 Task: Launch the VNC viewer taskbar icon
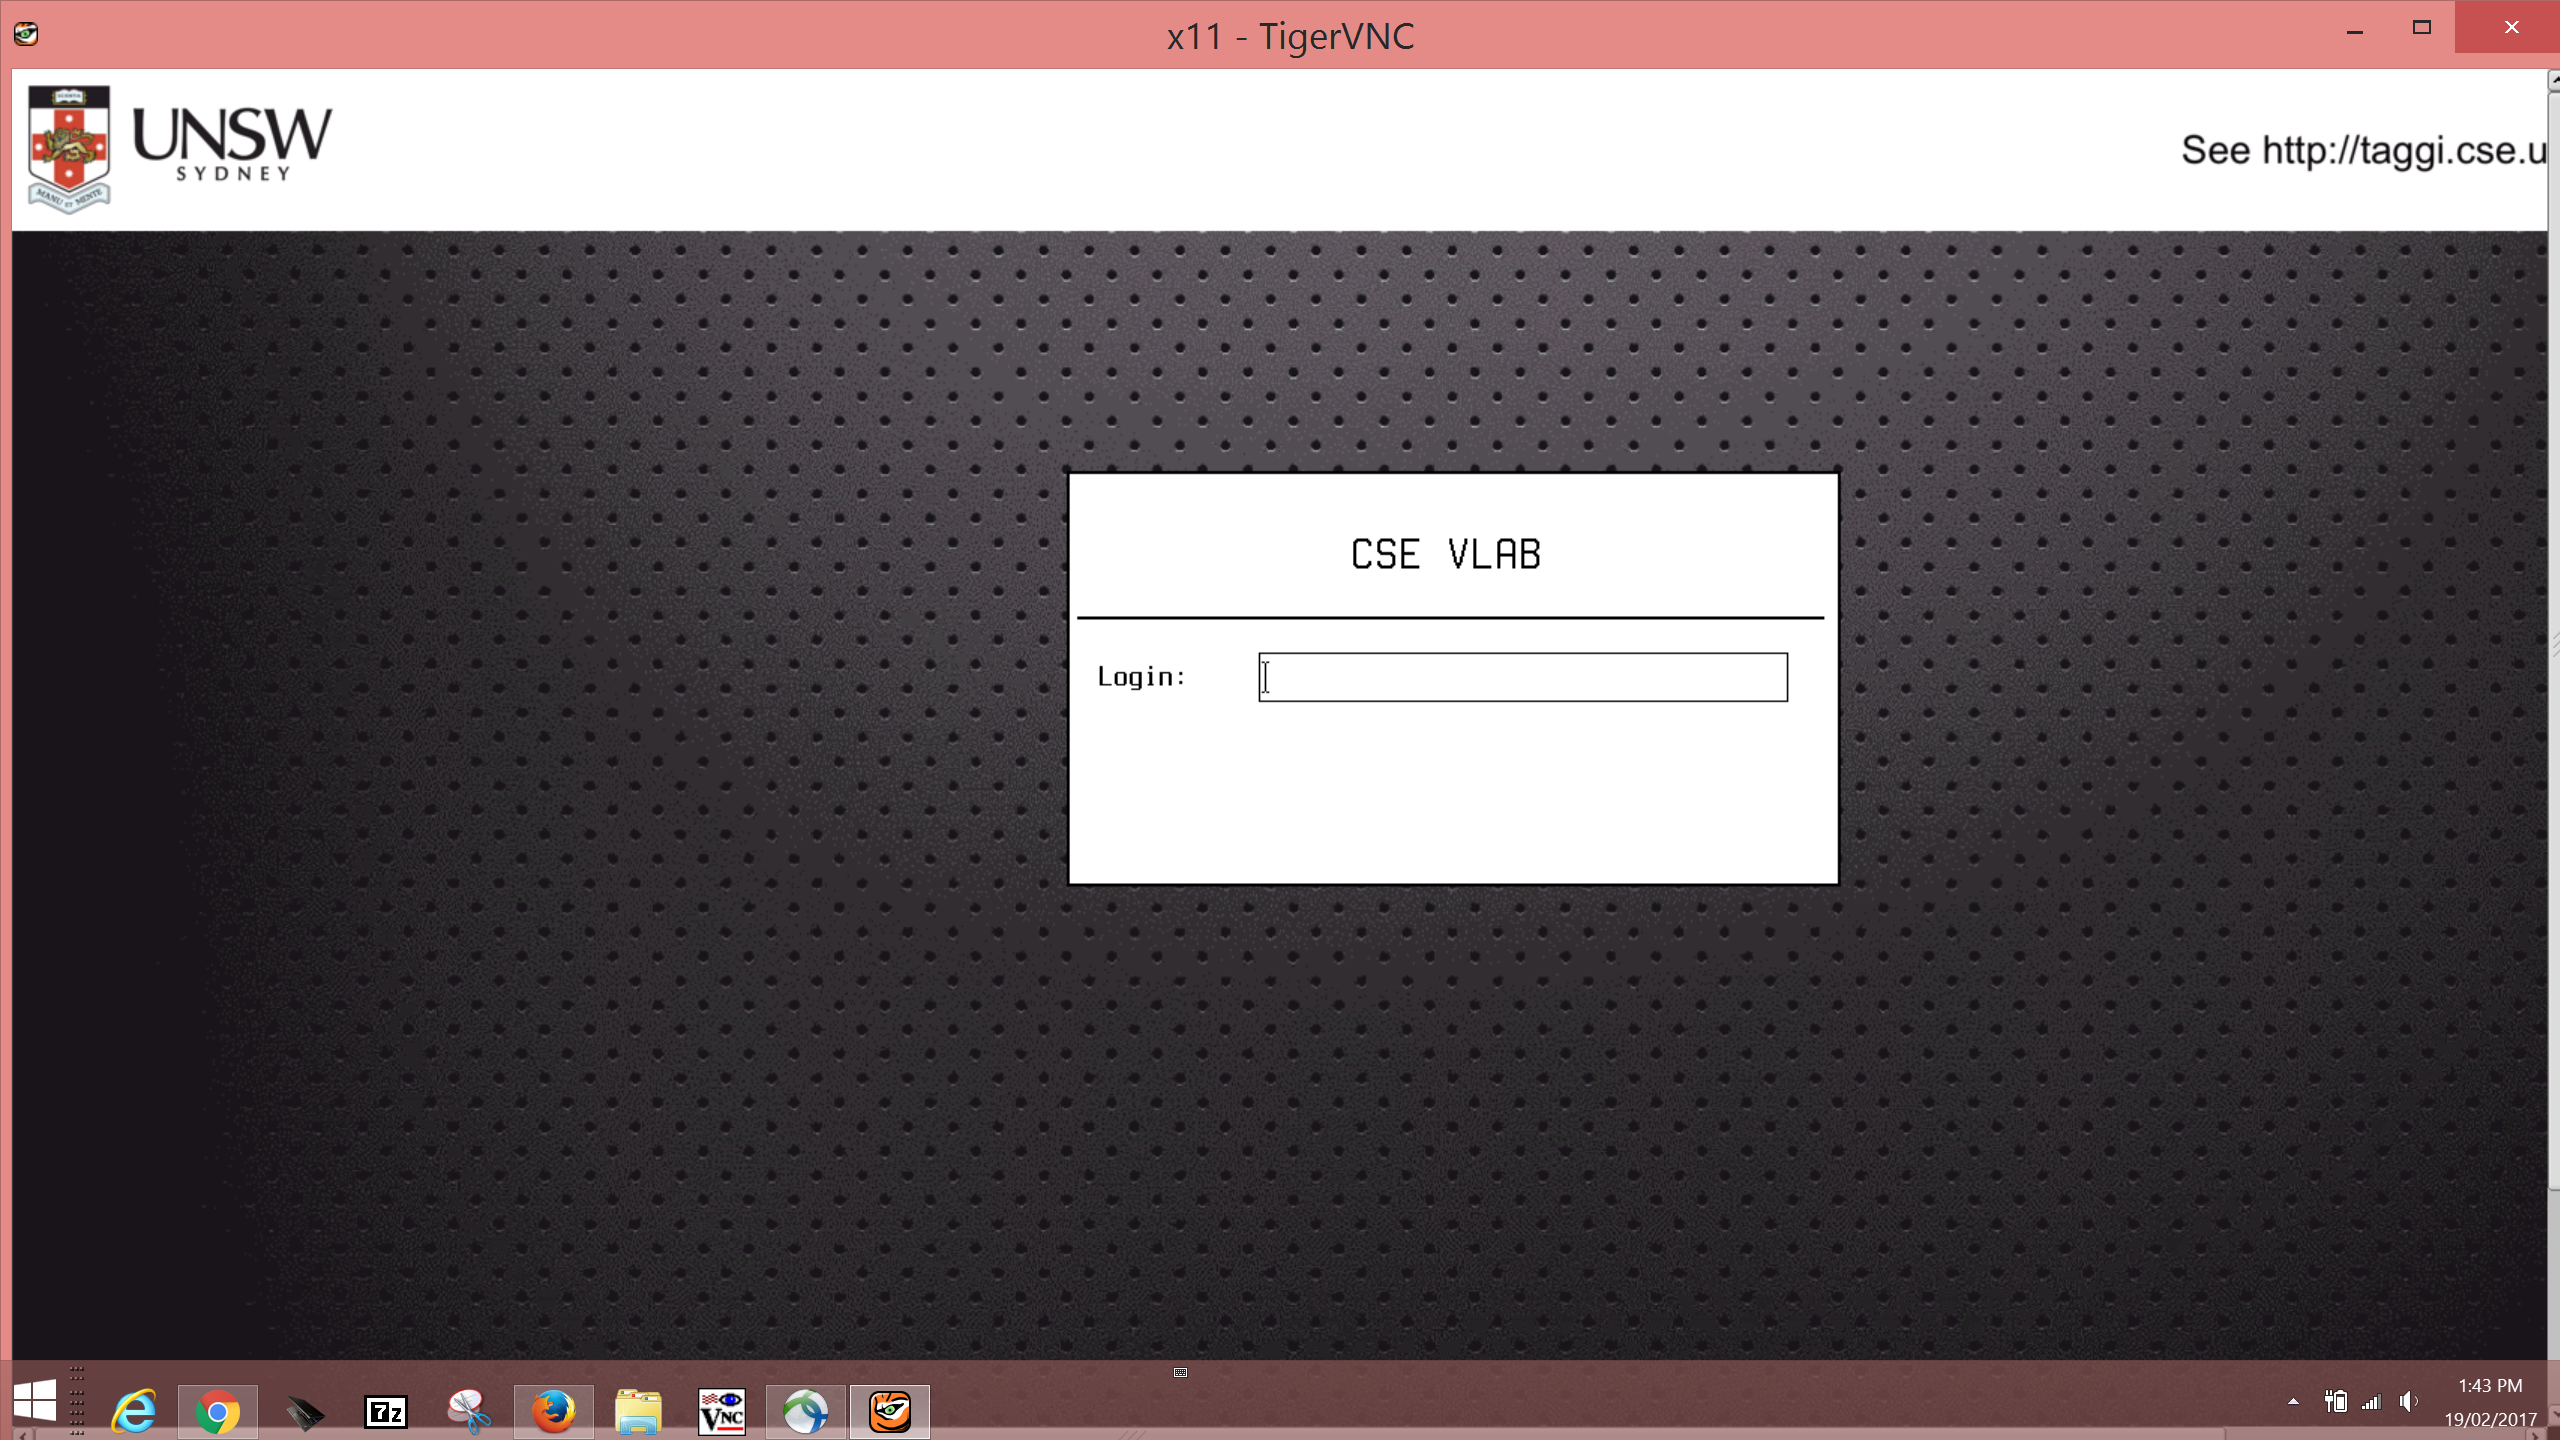tap(722, 1412)
